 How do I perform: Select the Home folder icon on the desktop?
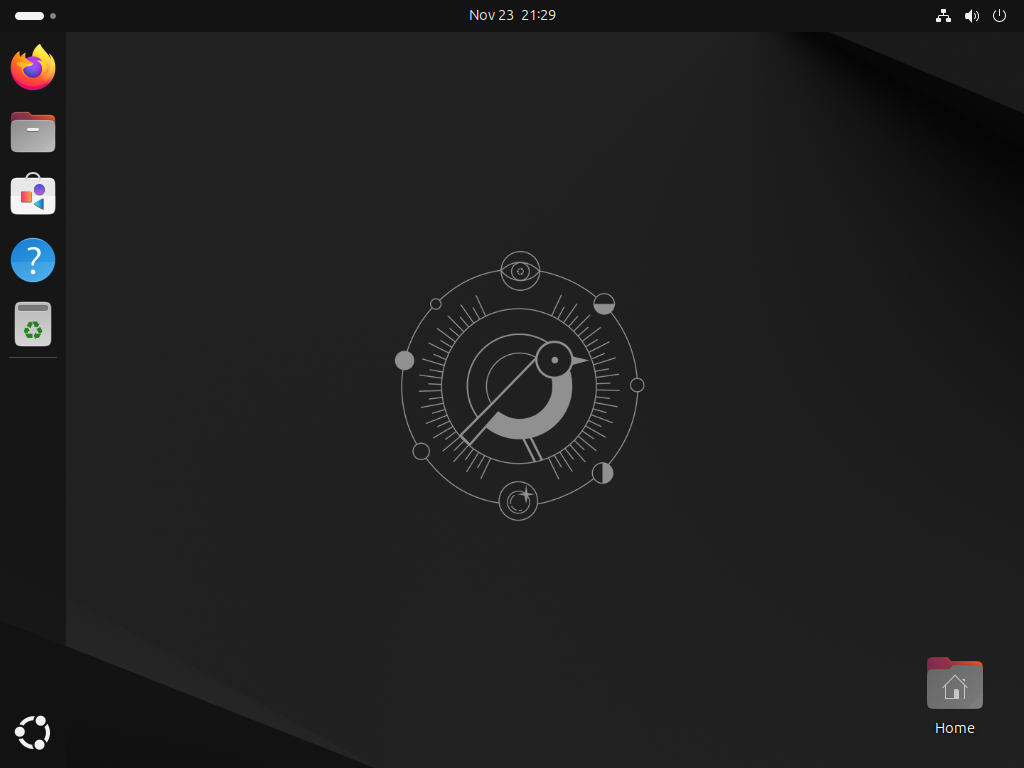[954, 684]
